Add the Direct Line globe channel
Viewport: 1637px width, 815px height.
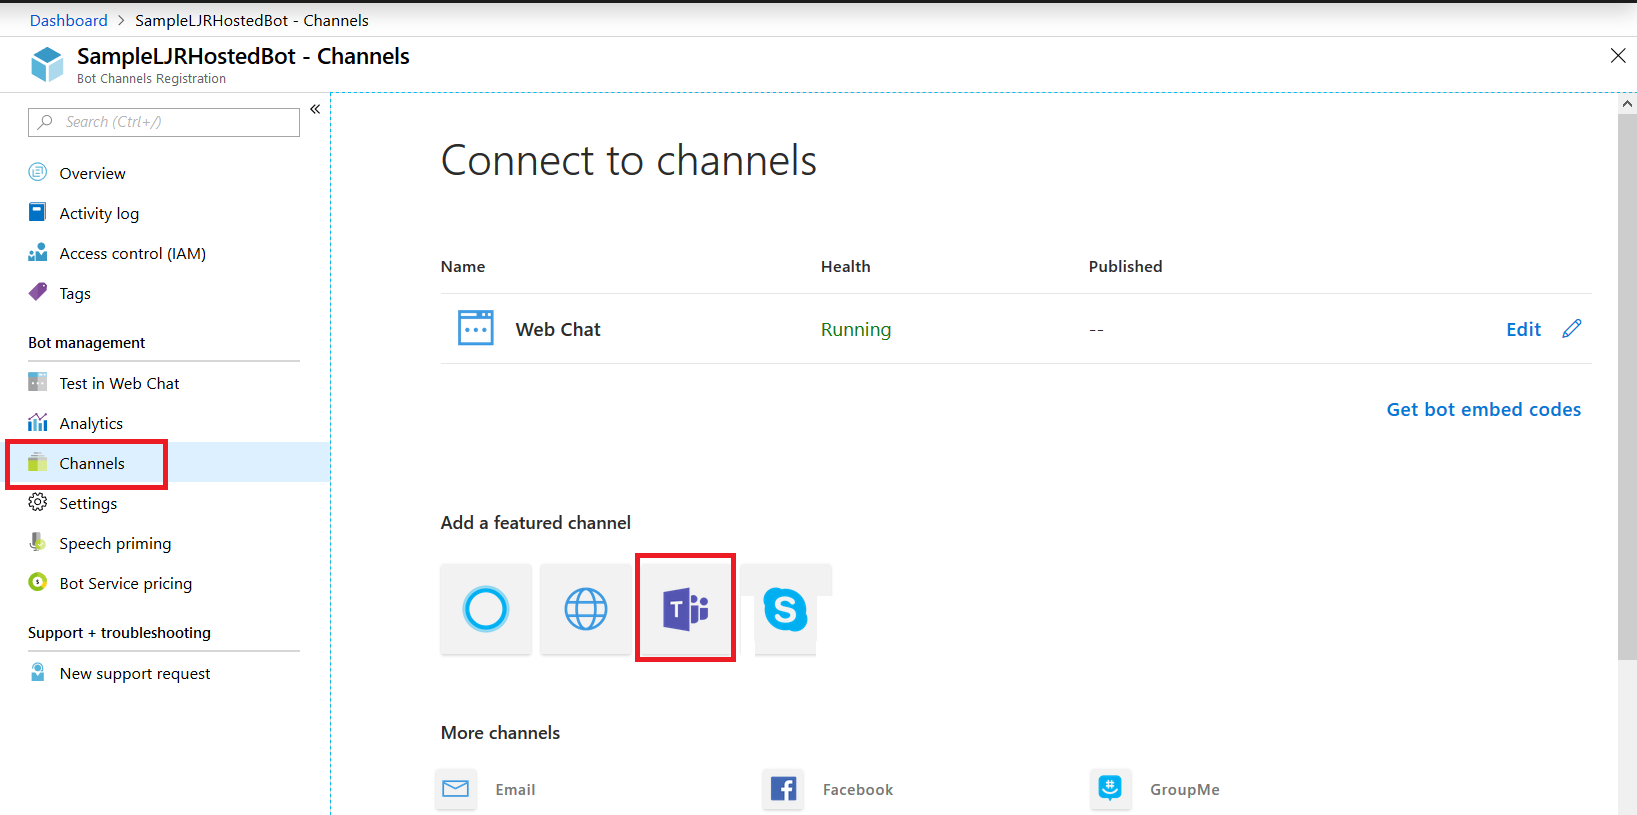click(586, 609)
